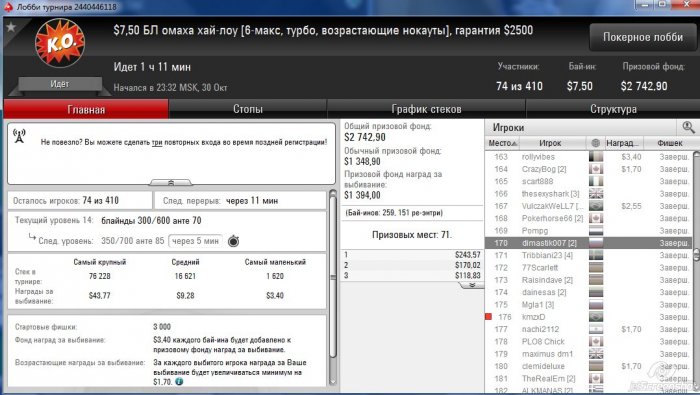700x395 pixels.
Task: Click the players list scrollbar
Action: click(696, 254)
